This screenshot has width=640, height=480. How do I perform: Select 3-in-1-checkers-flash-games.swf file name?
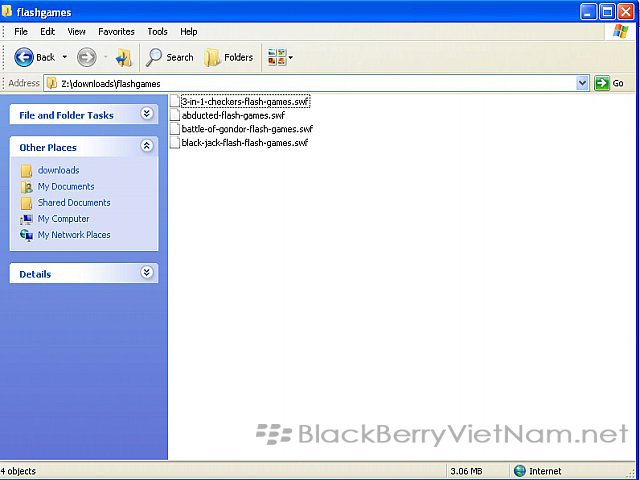245,101
